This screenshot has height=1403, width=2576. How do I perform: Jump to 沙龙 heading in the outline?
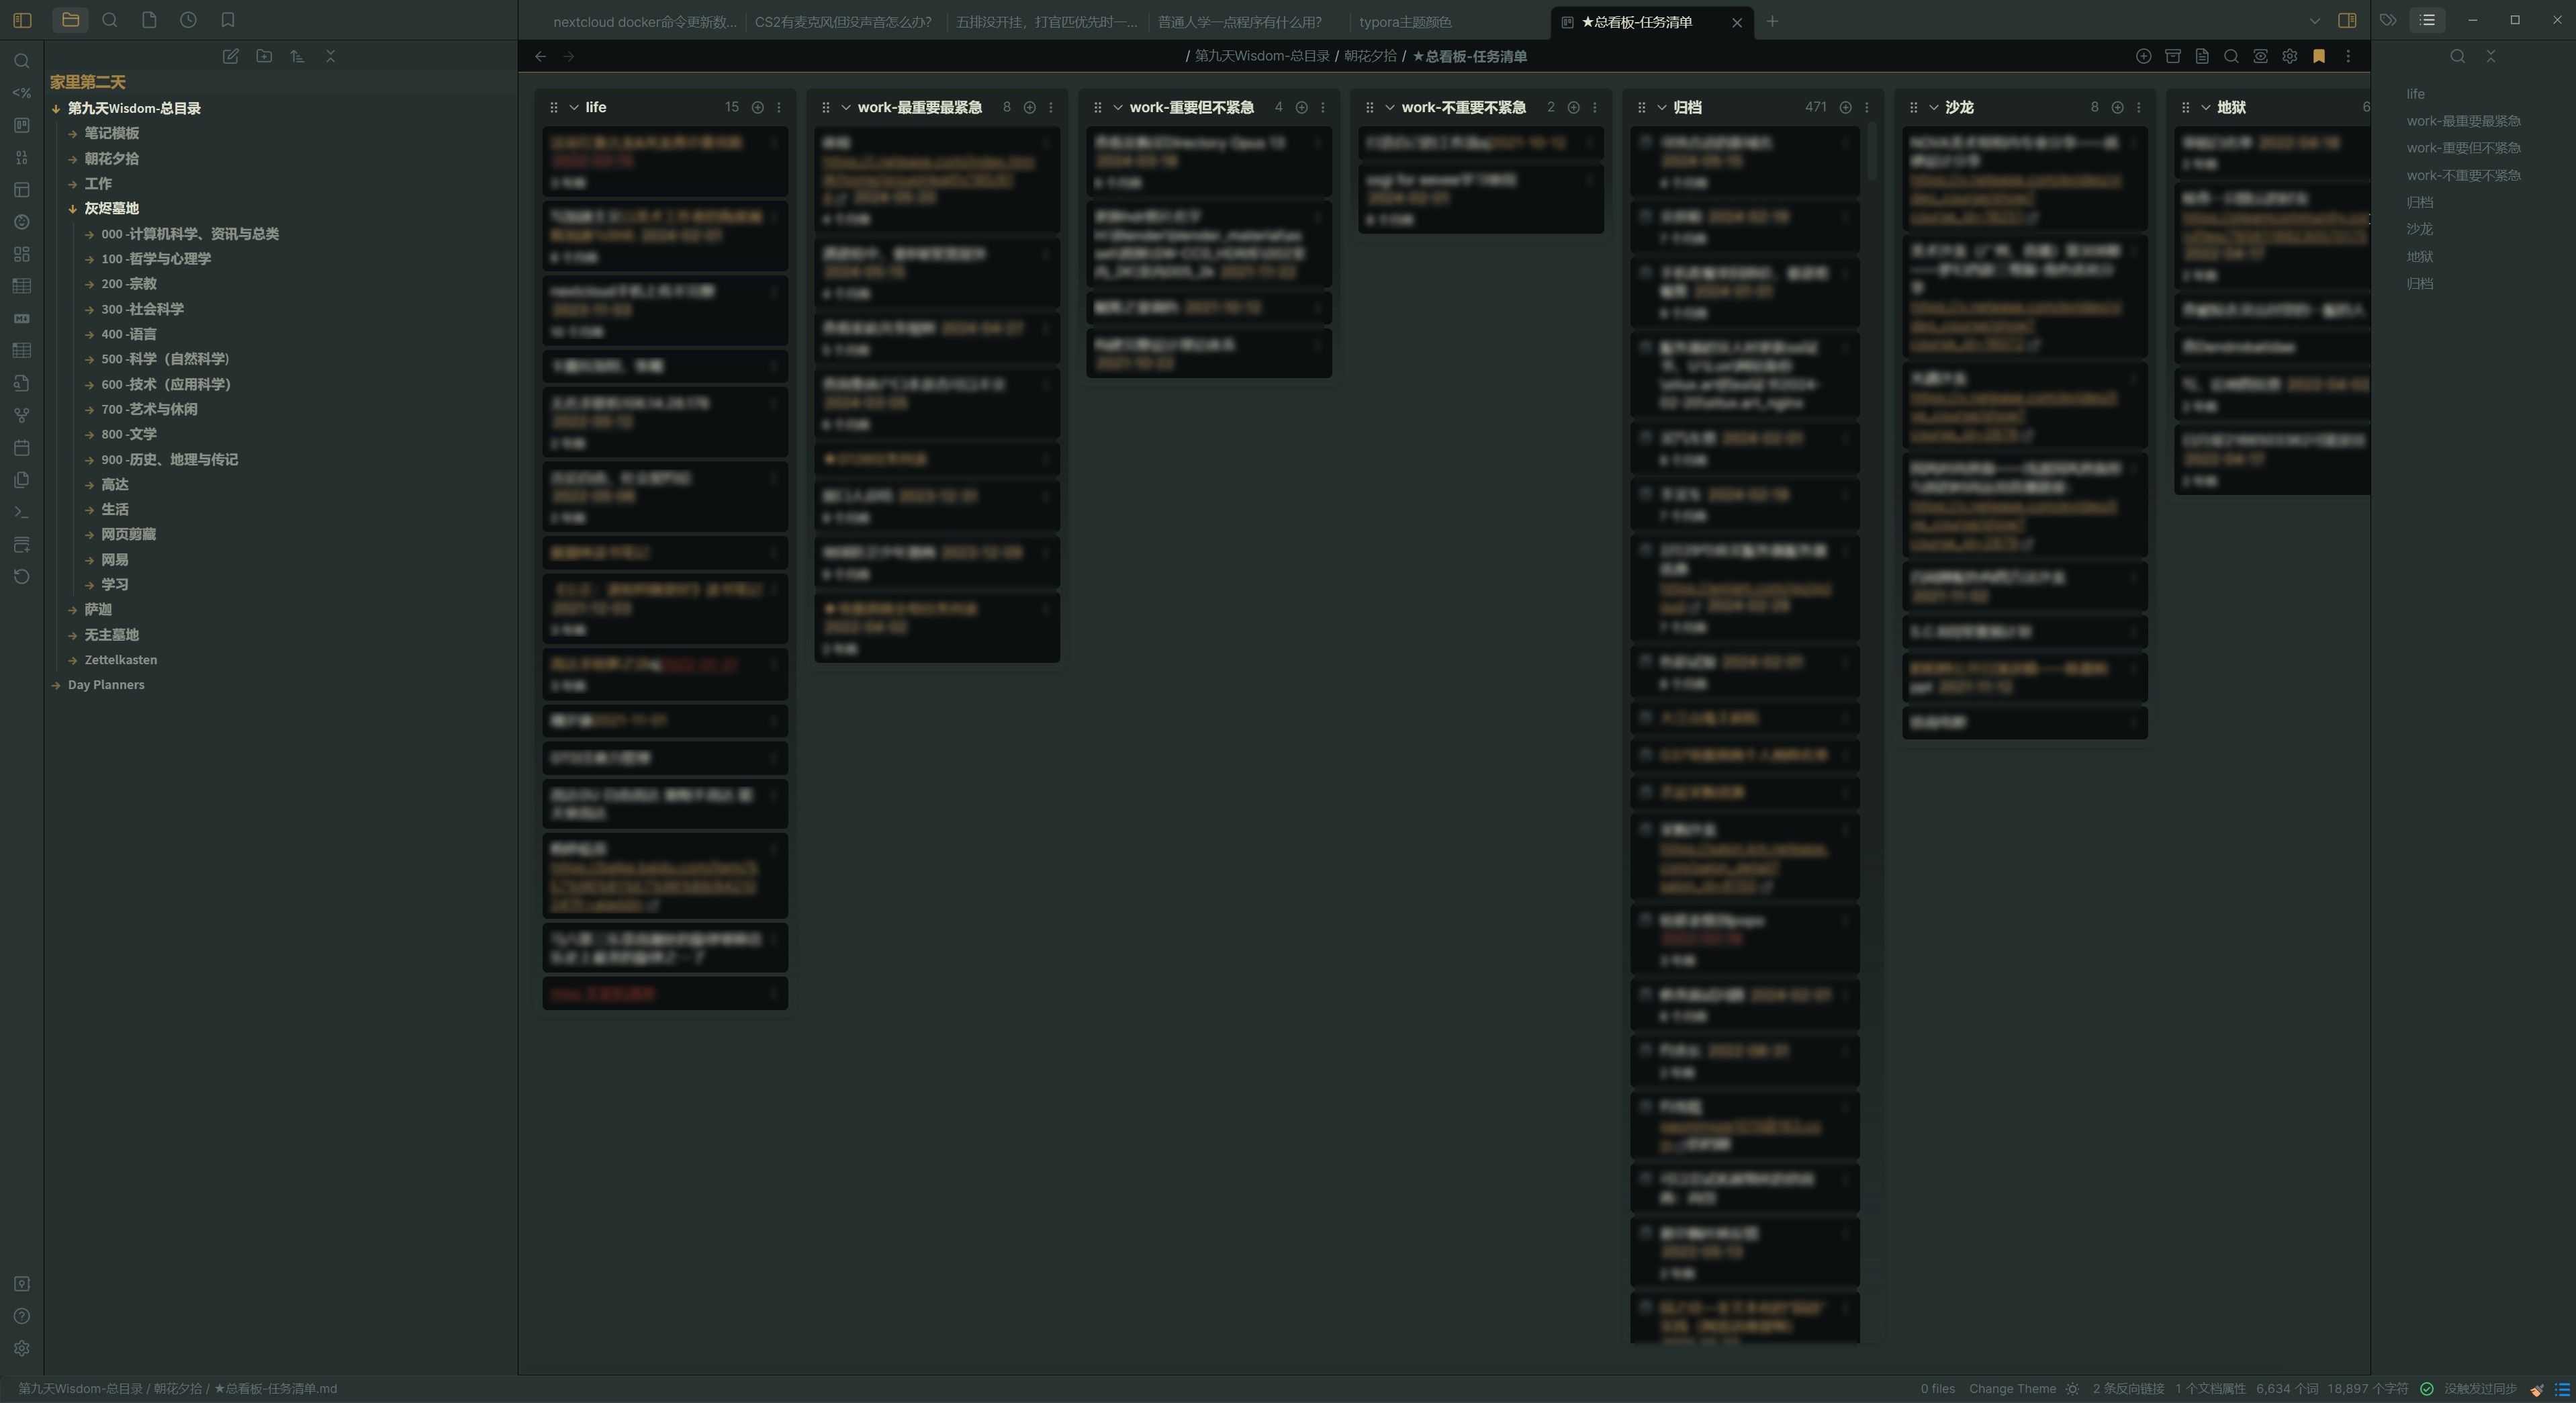click(2420, 229)
